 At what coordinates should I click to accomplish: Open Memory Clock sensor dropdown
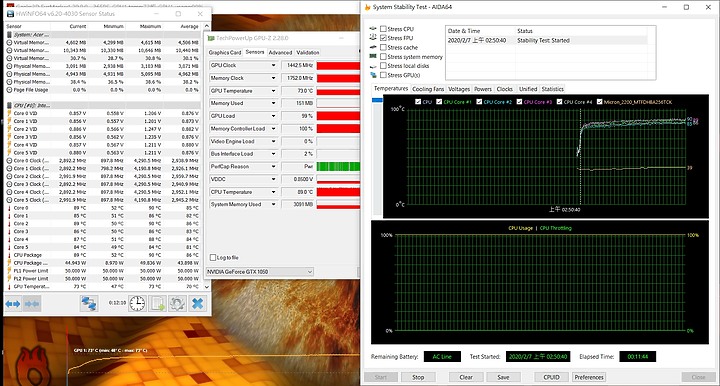[273, 78]
